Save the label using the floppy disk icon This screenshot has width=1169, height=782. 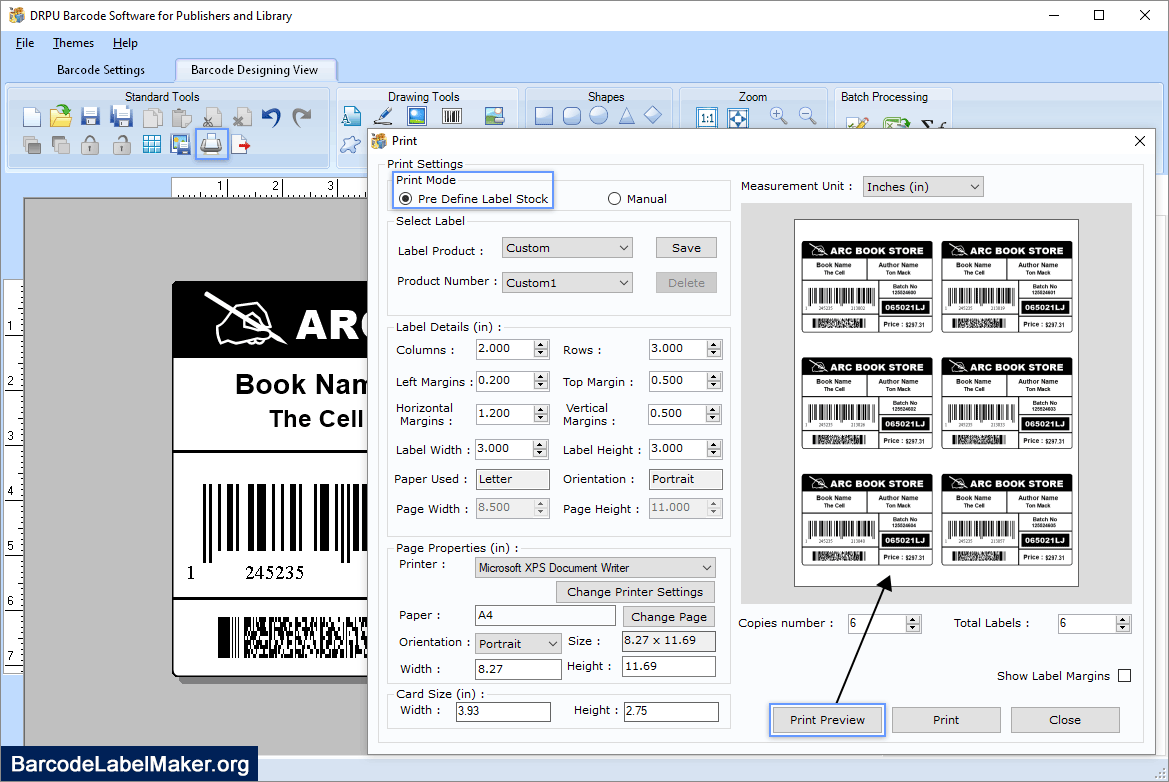coord(90,116)
